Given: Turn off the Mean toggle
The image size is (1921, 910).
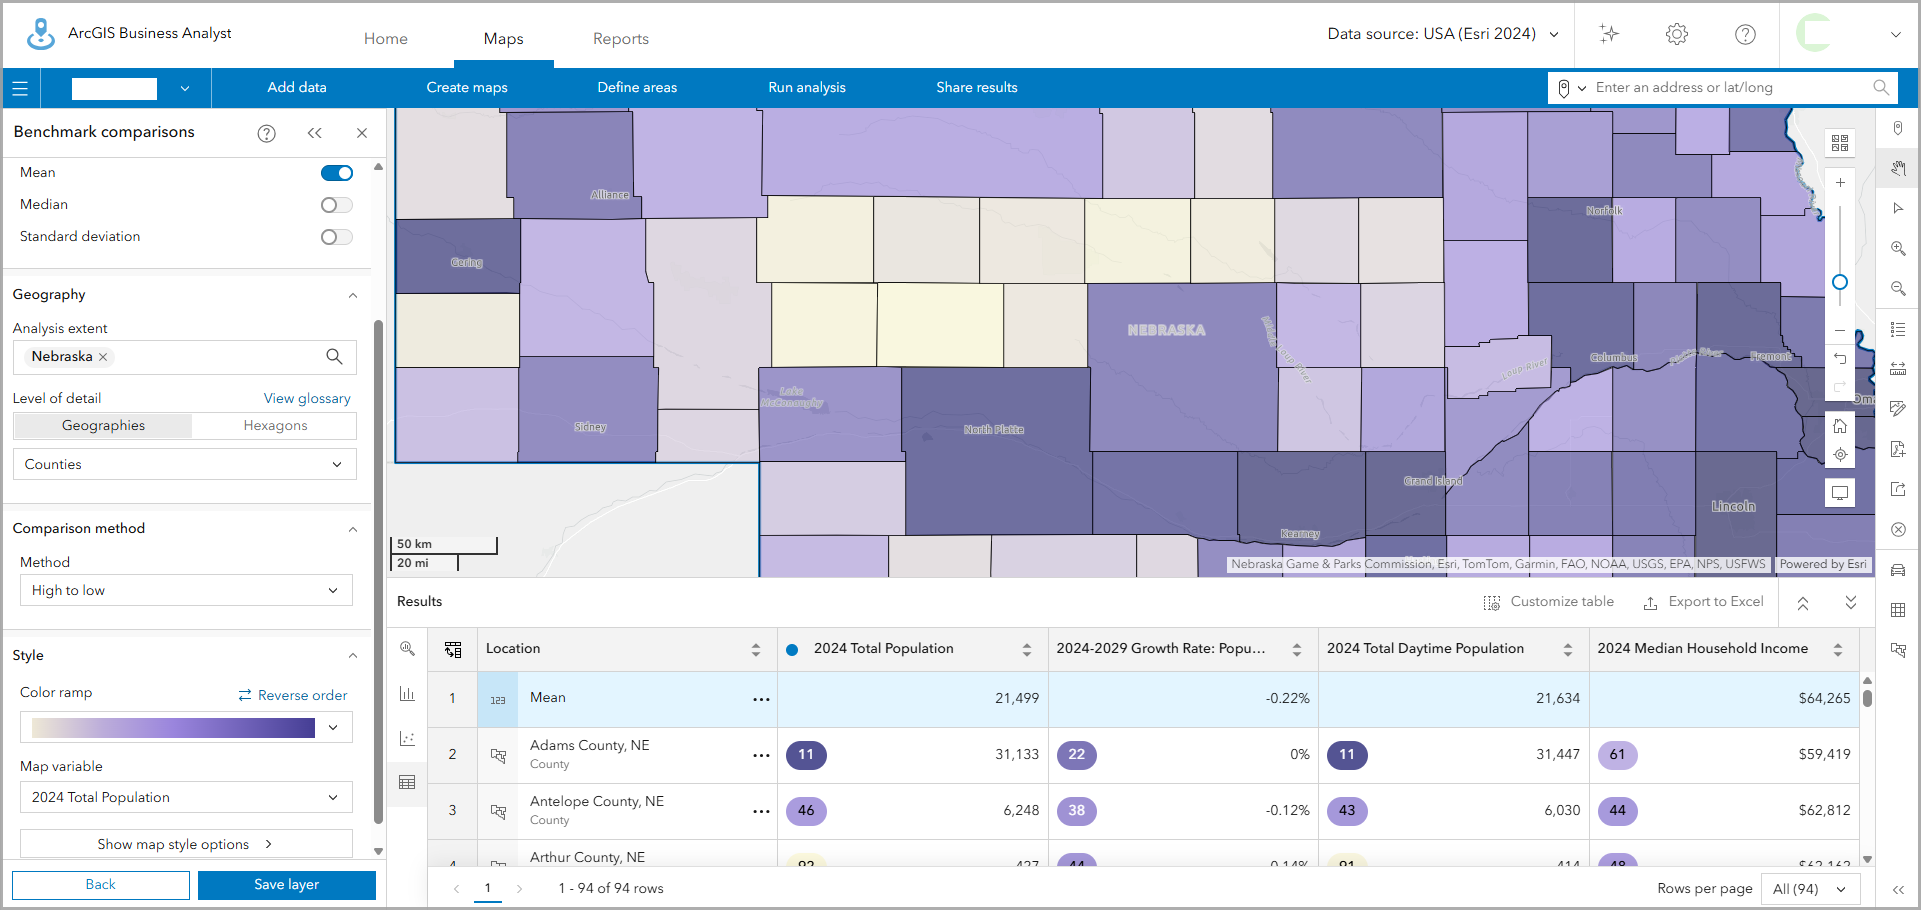Looking at the screenshot, I should [x=337, y=173].
